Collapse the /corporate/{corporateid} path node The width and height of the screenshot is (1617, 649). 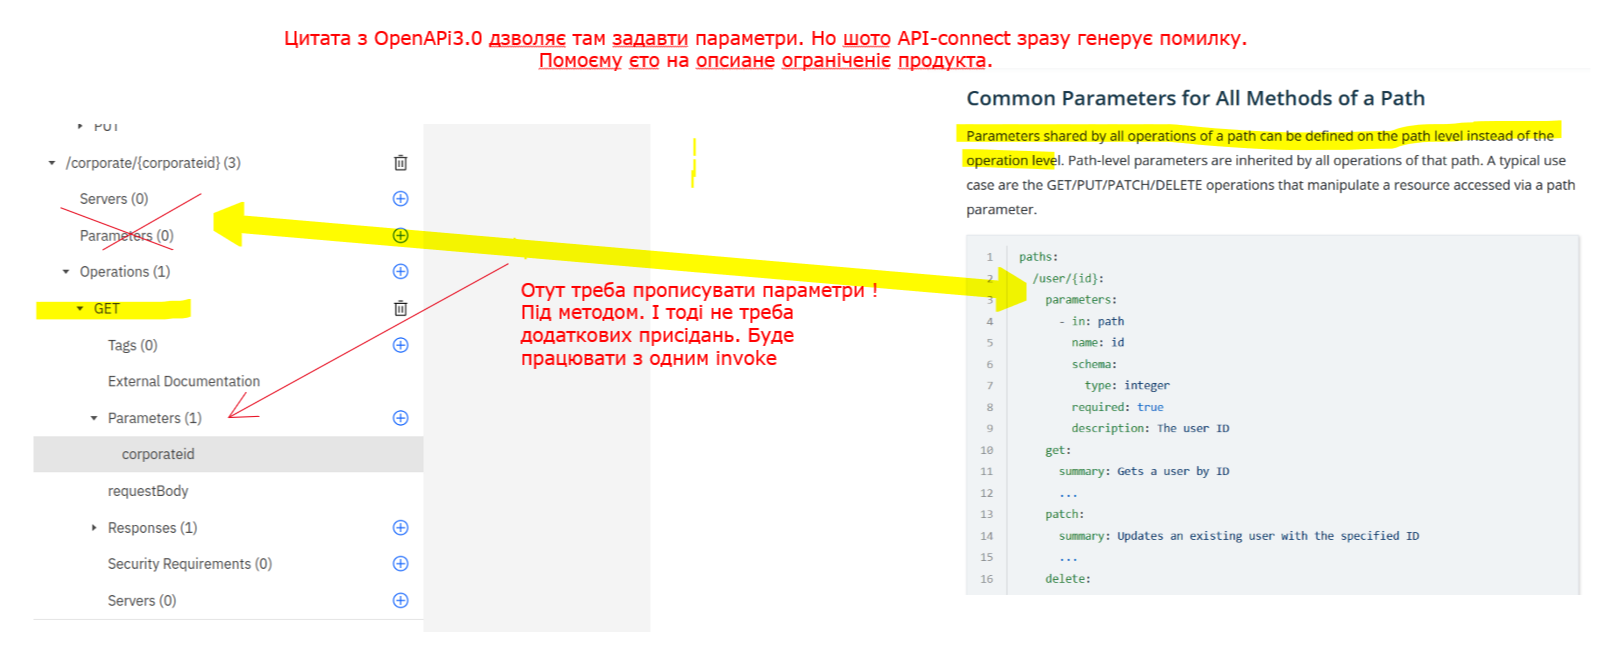coord(52,163)
